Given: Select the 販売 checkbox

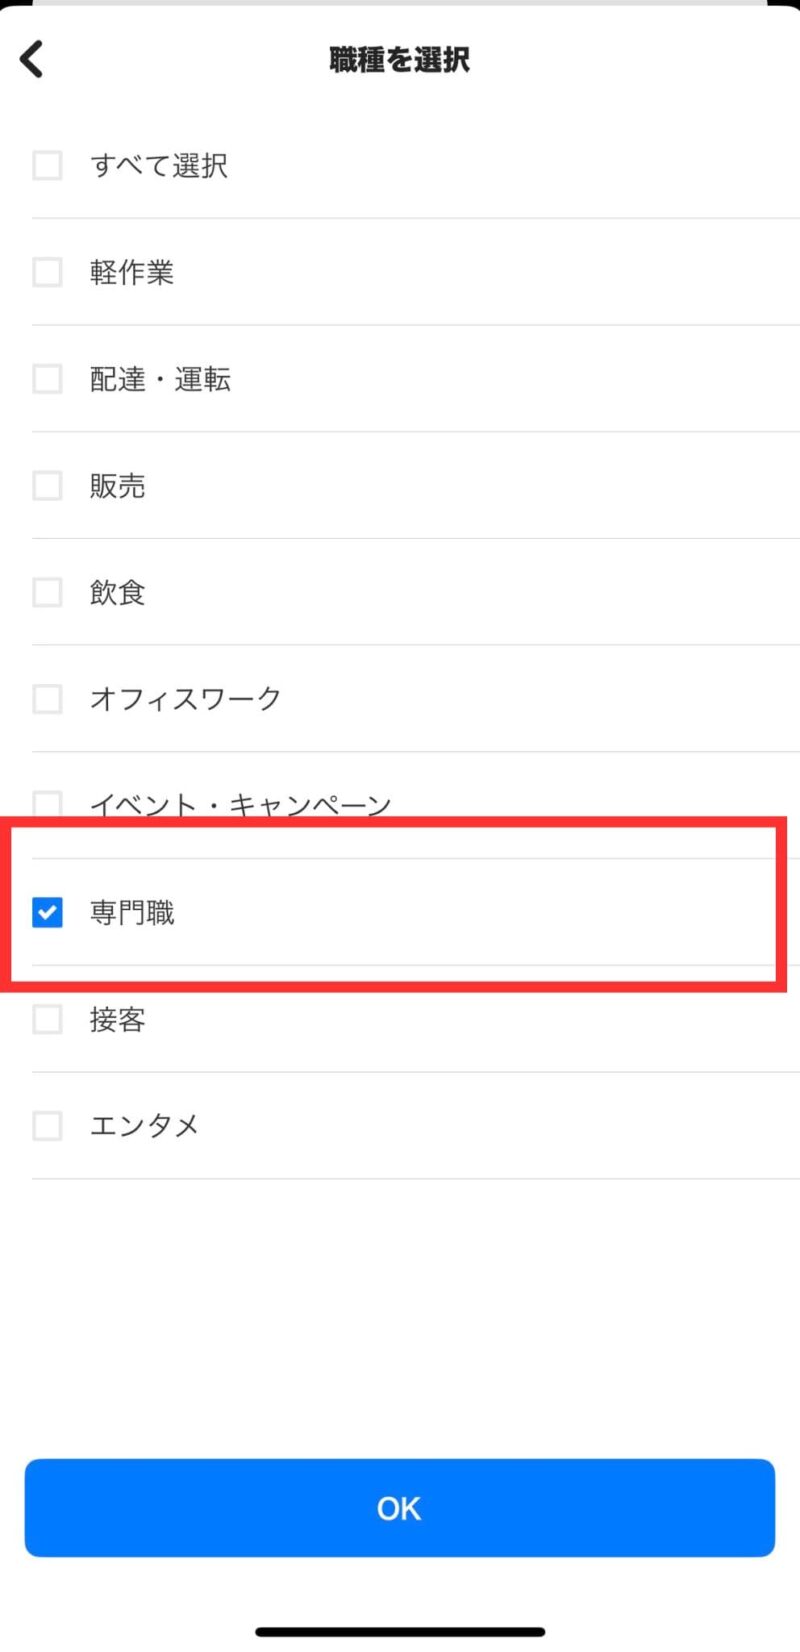Looking at the screenshot, I should pyautogui.click(x=47, y=486).
